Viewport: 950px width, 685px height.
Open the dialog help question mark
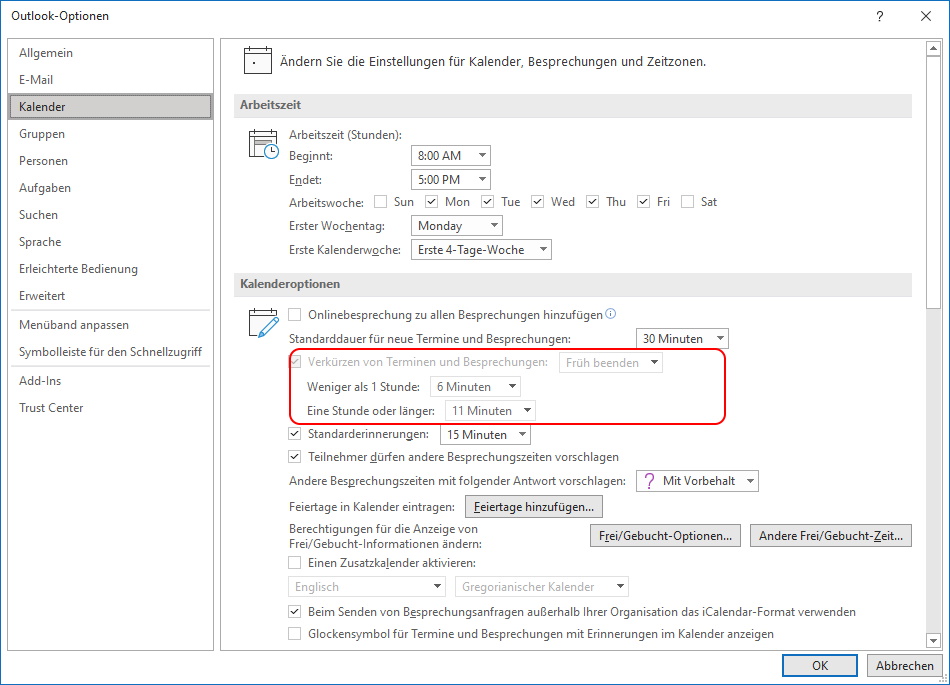(x=880, y=16)
